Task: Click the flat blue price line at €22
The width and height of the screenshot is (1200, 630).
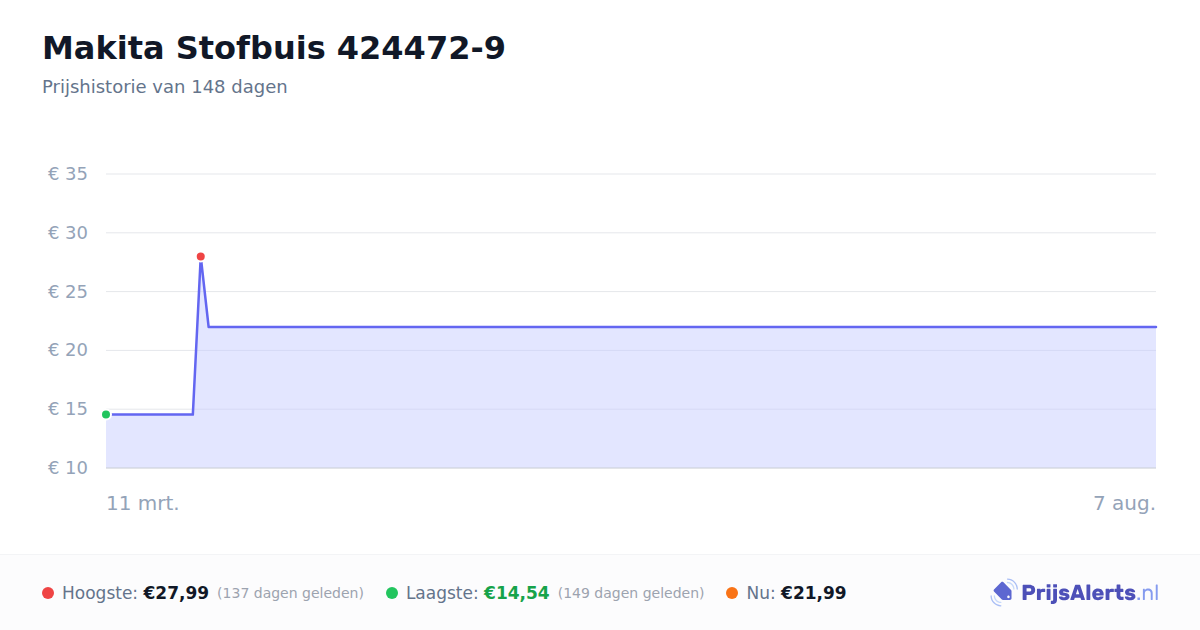Action: 680,327
